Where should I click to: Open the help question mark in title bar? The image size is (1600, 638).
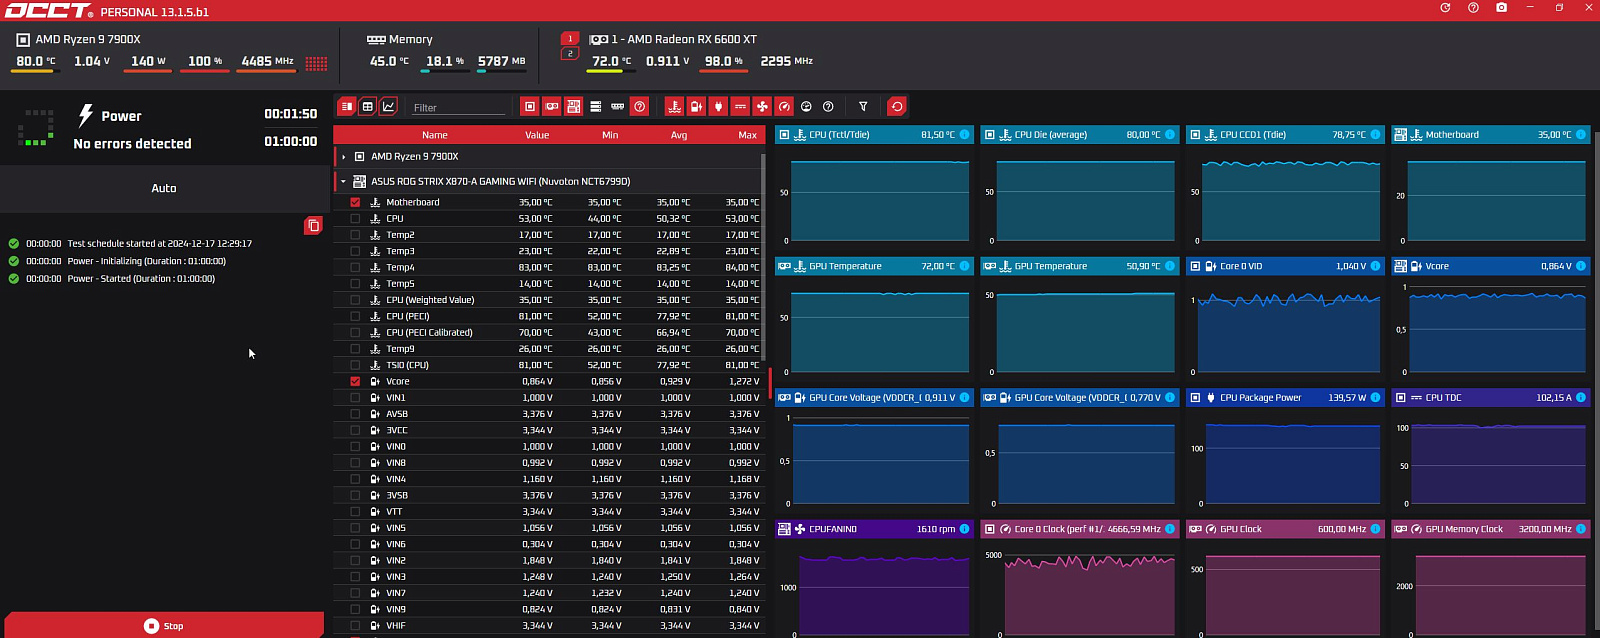1473,8
